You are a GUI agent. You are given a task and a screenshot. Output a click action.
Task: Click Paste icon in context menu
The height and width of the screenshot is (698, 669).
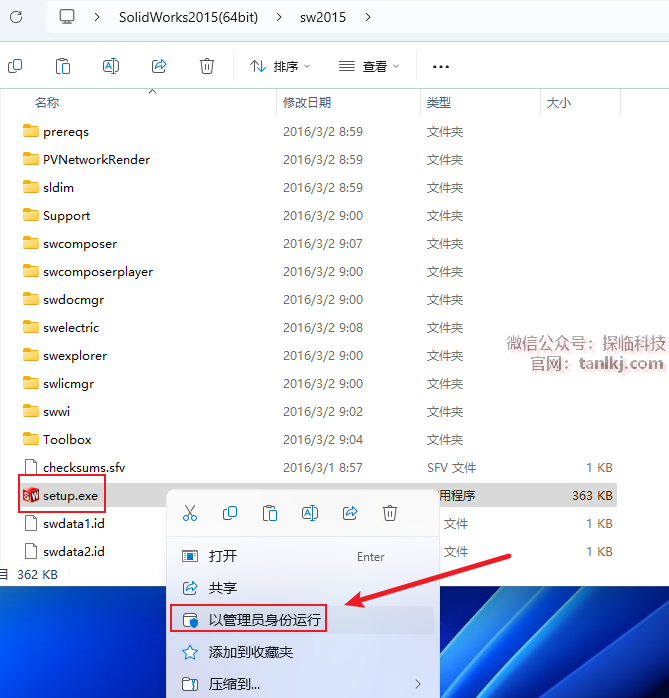click(270, 513)
